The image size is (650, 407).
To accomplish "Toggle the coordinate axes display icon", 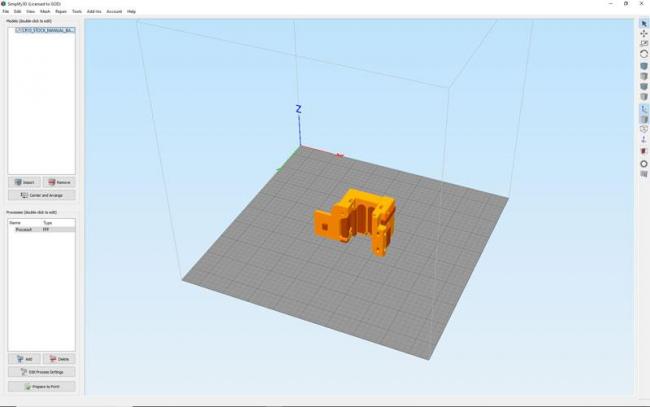I will pos(643,108).
